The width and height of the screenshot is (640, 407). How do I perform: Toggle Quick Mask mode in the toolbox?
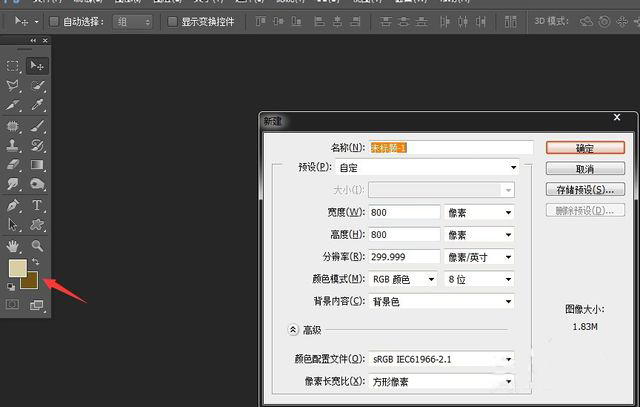(x=14, y=305)
